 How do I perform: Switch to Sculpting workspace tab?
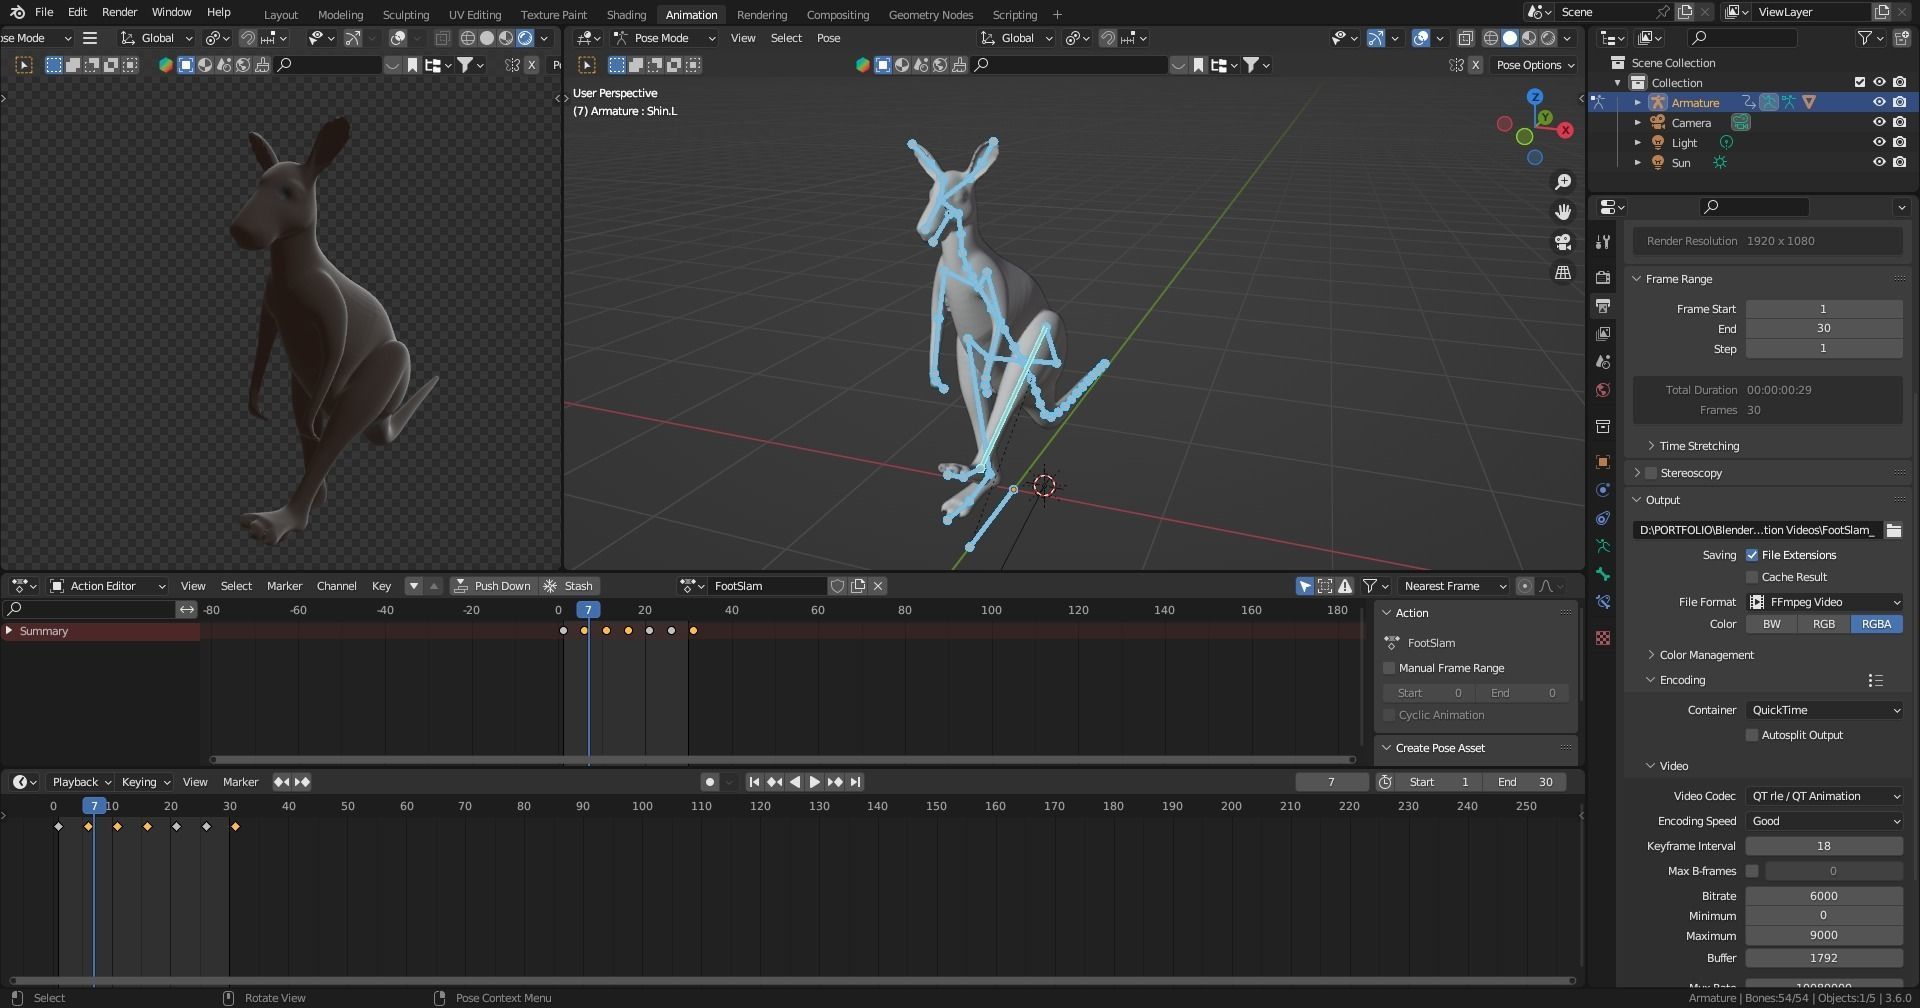click(405, 15)
